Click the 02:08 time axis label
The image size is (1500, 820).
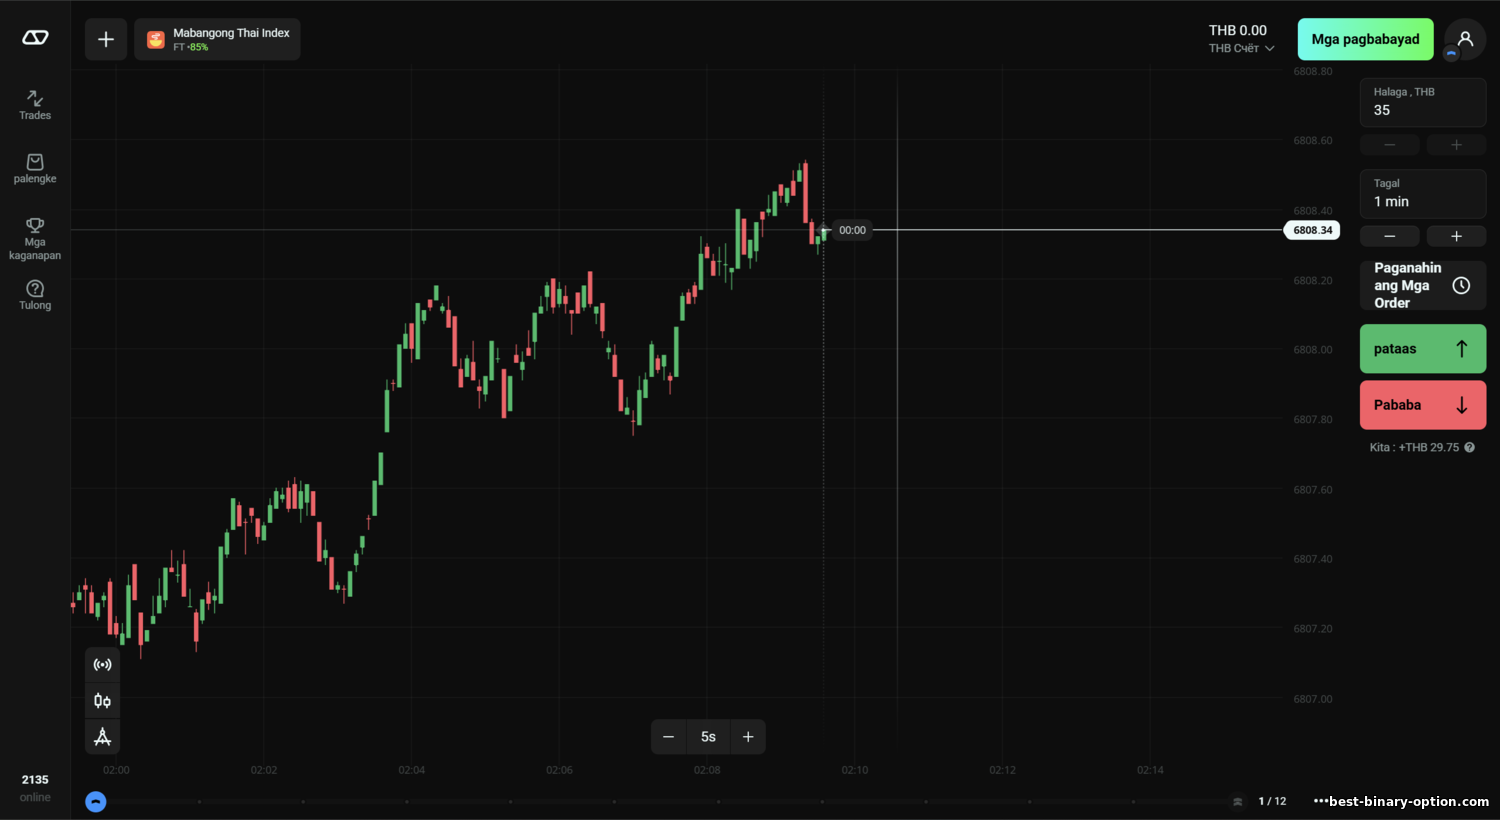[x=707, y=770]
